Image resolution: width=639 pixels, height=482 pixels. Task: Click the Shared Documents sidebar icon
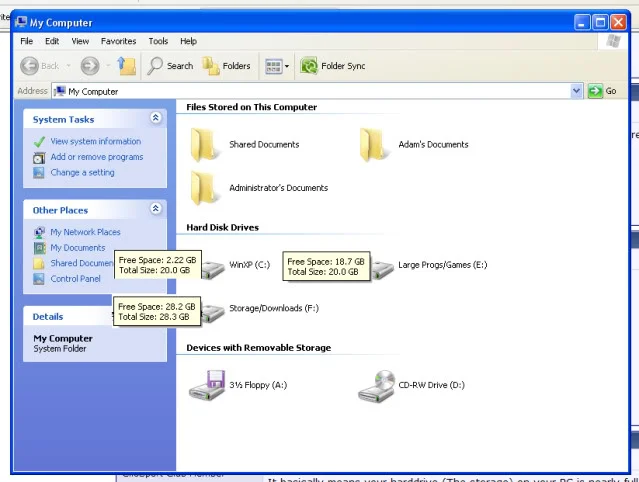[39, 263]
